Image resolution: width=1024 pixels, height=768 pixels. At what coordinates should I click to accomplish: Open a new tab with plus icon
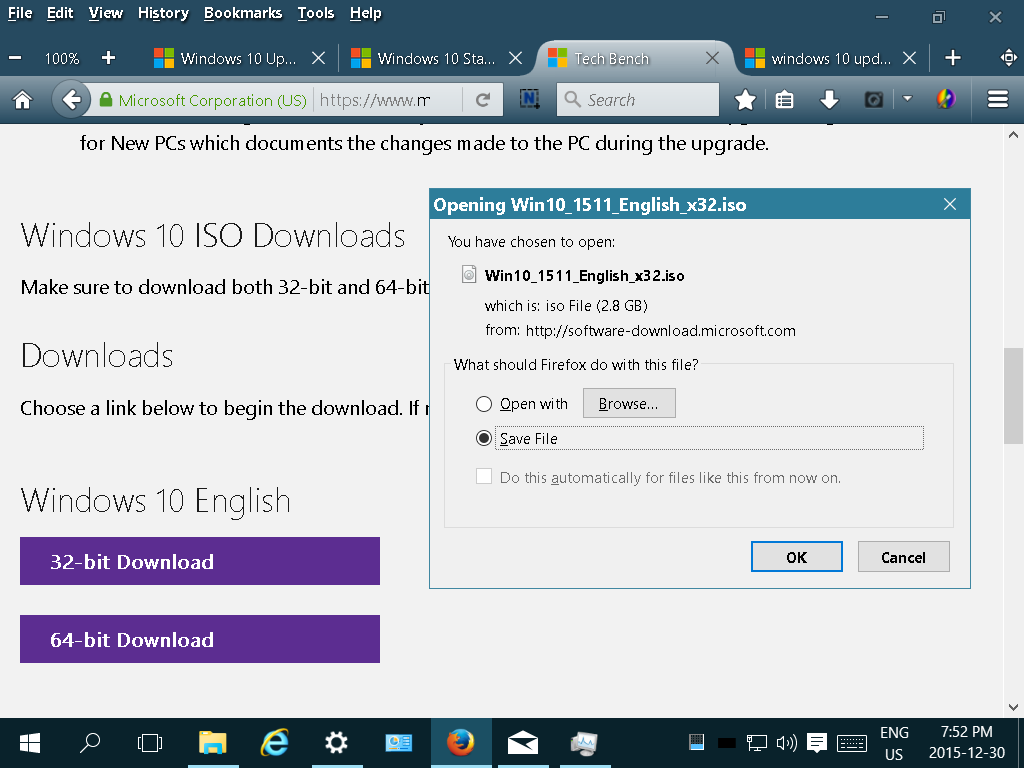point(953,58)
